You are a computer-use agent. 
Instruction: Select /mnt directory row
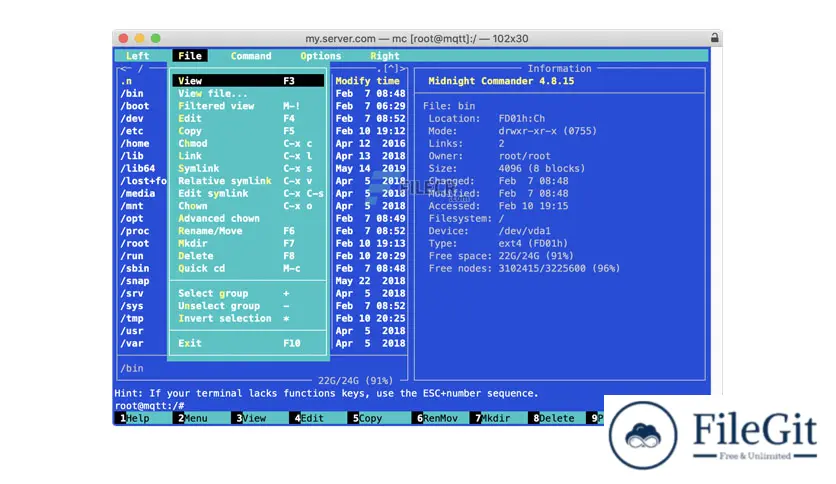click(132, 206)
